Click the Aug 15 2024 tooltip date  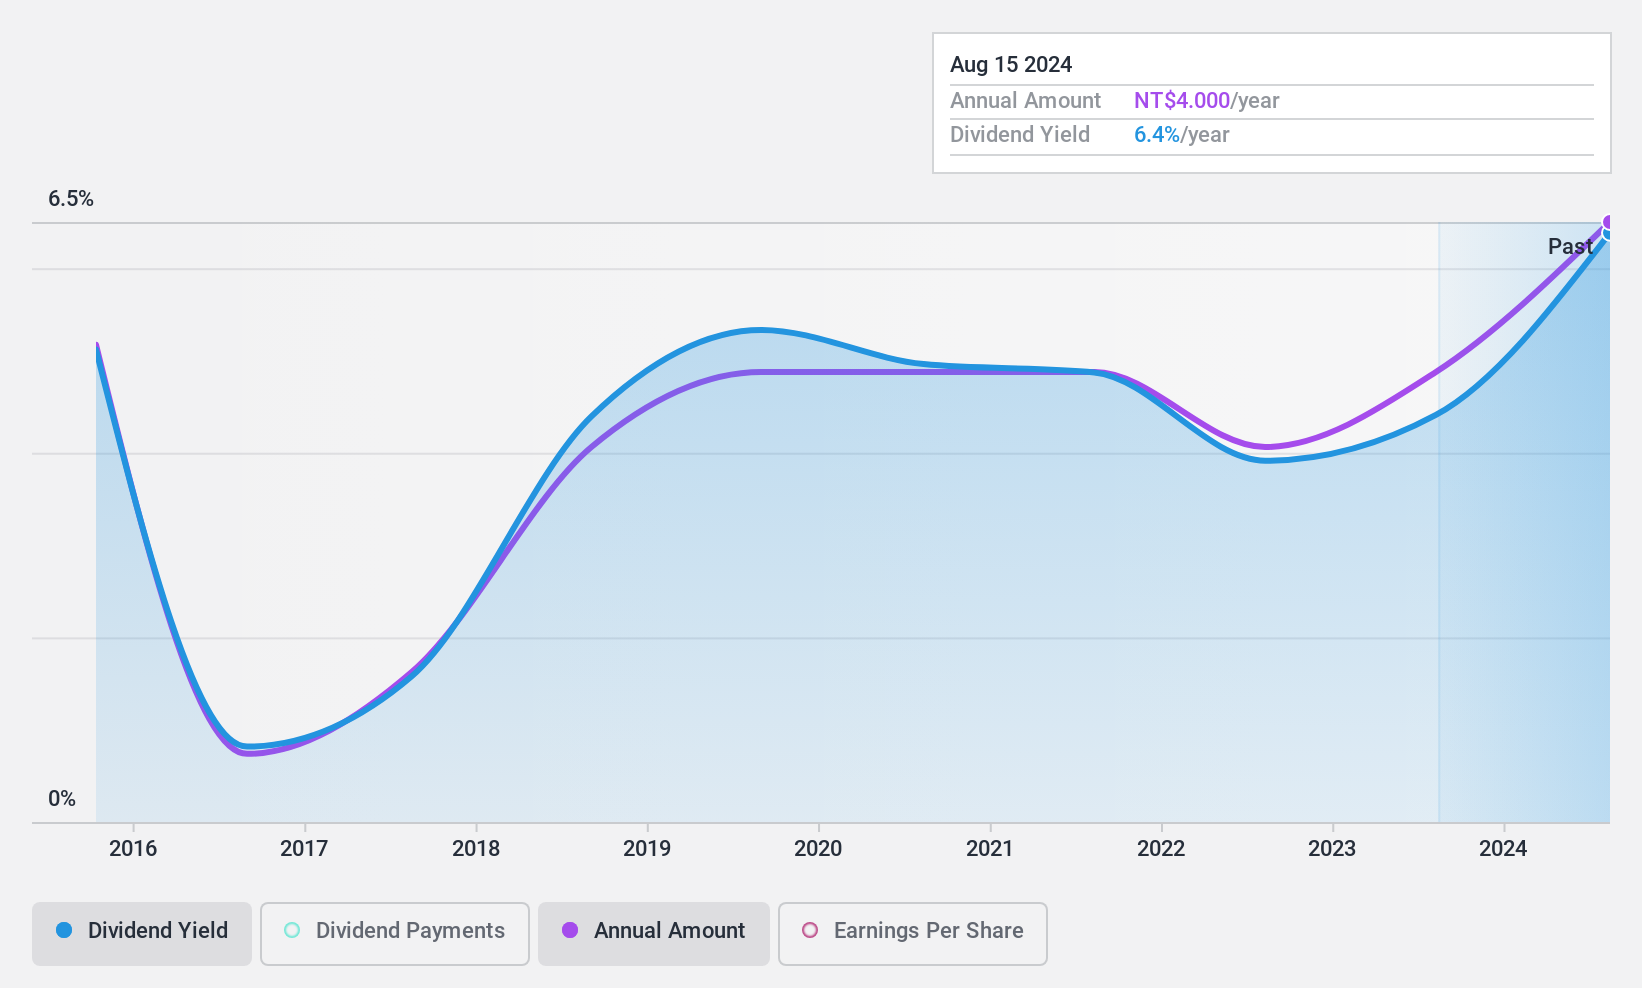coord(1011,65)
